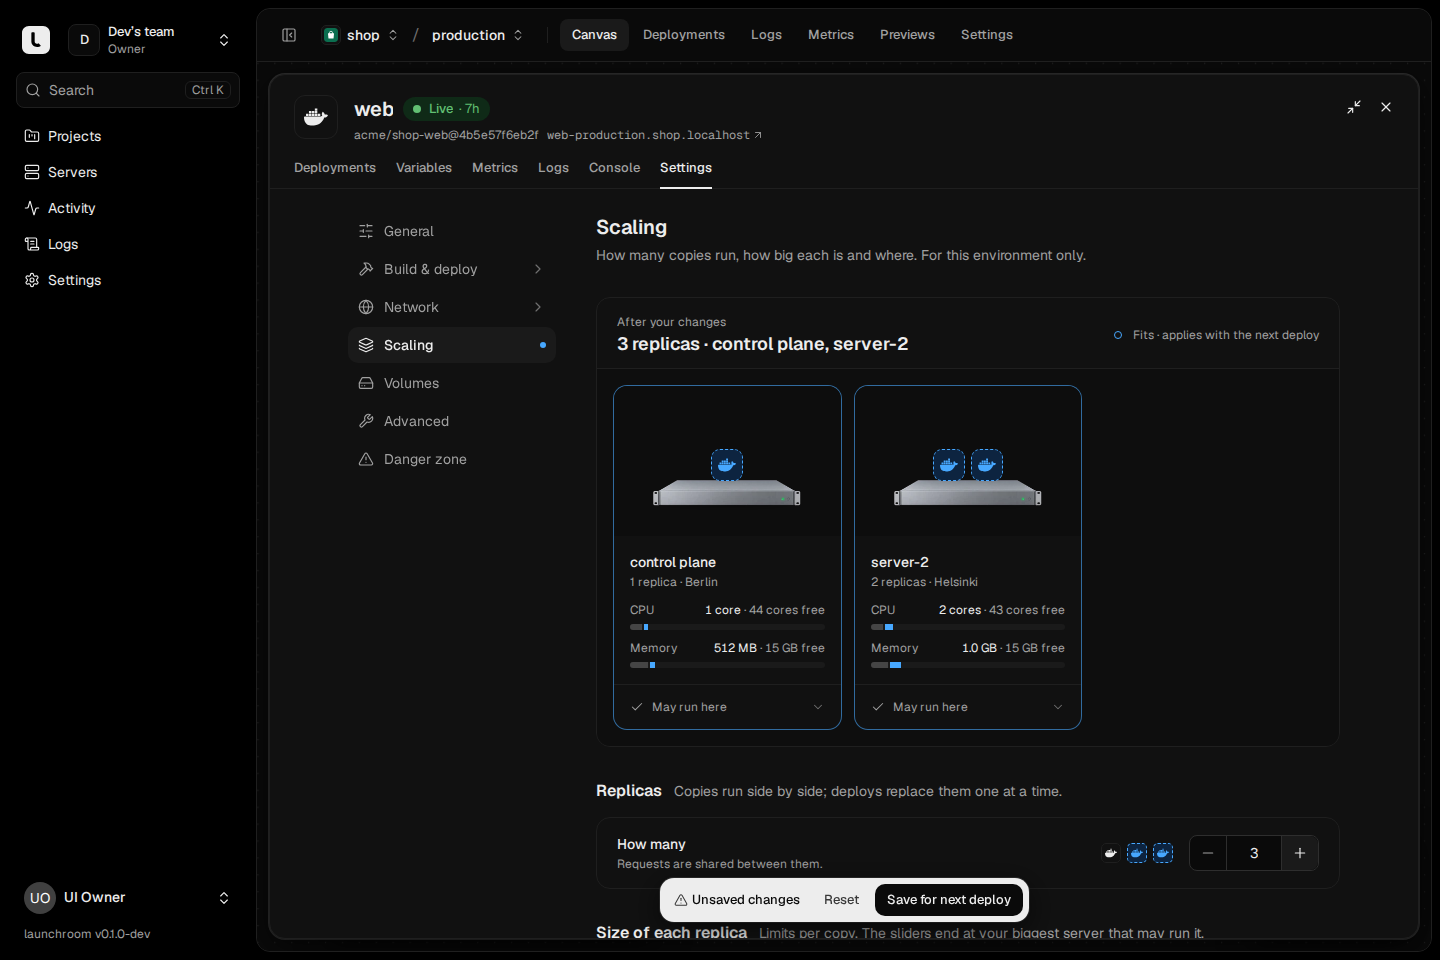Open Danger zone section
Image resolution: width=1440 pixels, height=960 pixels.
point(452,459)
